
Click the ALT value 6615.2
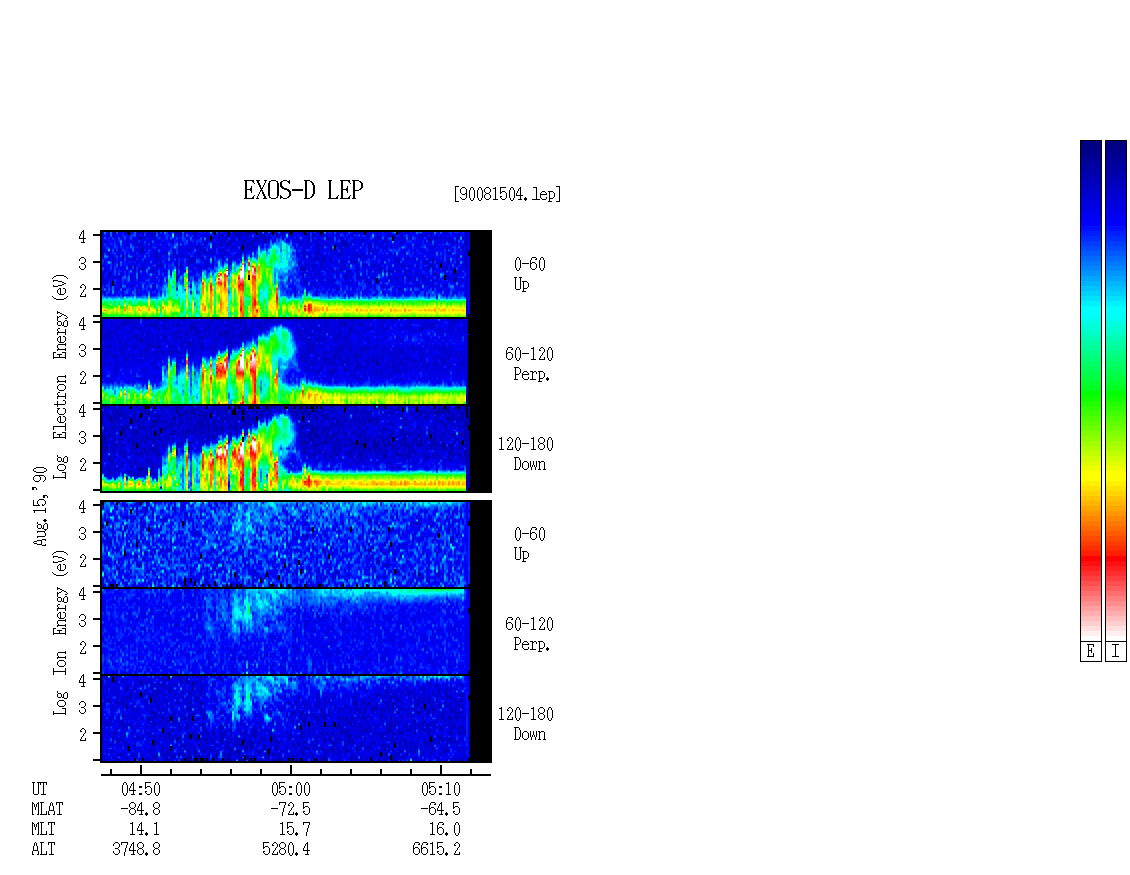coord(436,850)
